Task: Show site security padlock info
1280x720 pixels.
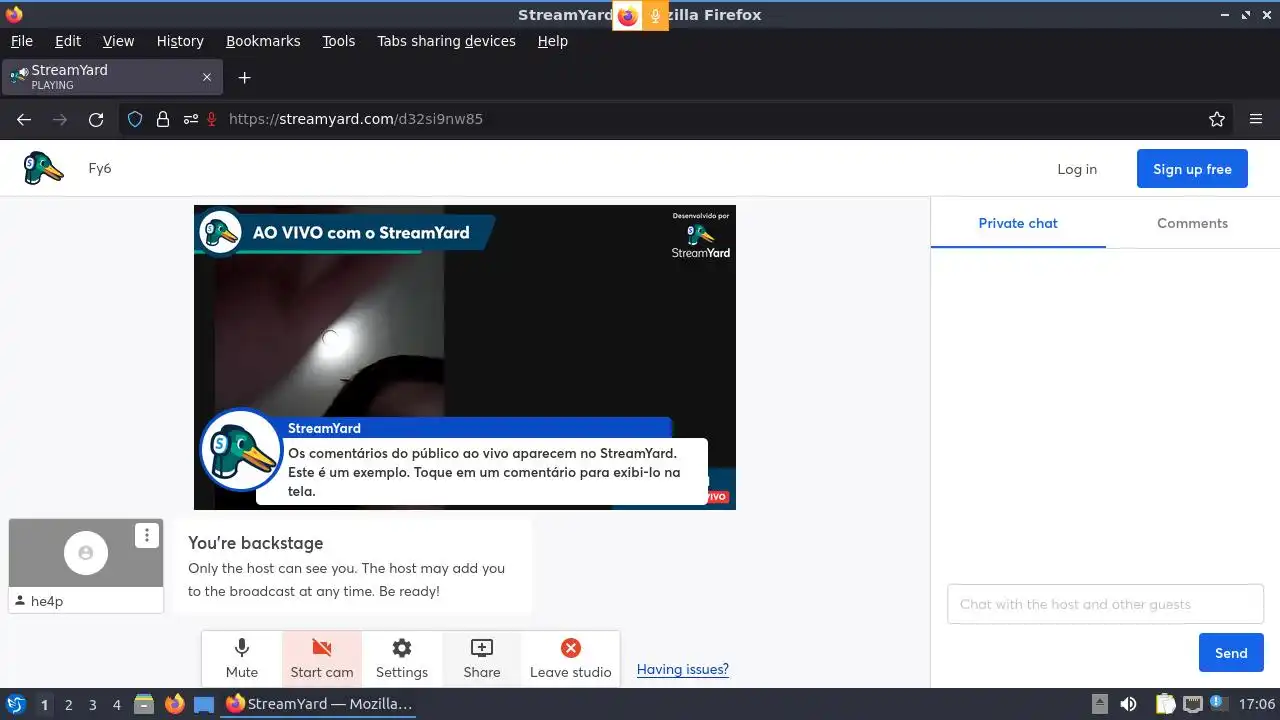Action: point(163,119)
